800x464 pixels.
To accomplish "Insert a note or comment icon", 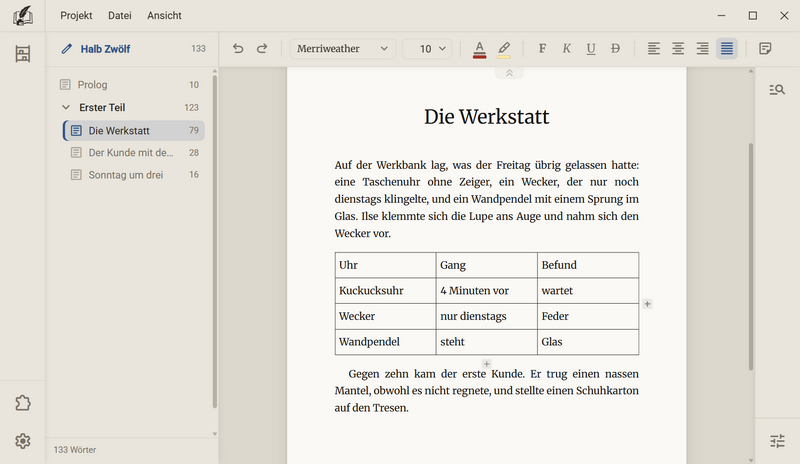I will [765, 48].
